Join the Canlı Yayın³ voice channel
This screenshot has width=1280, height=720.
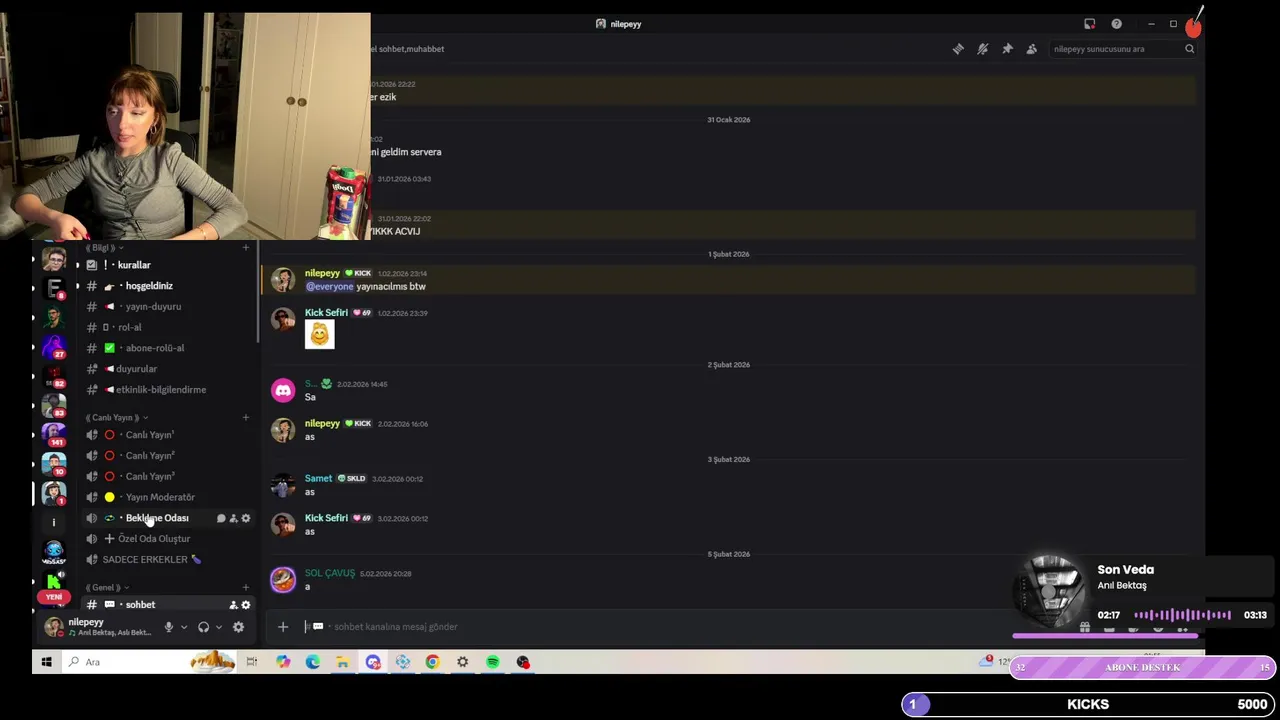pos(168,477)
